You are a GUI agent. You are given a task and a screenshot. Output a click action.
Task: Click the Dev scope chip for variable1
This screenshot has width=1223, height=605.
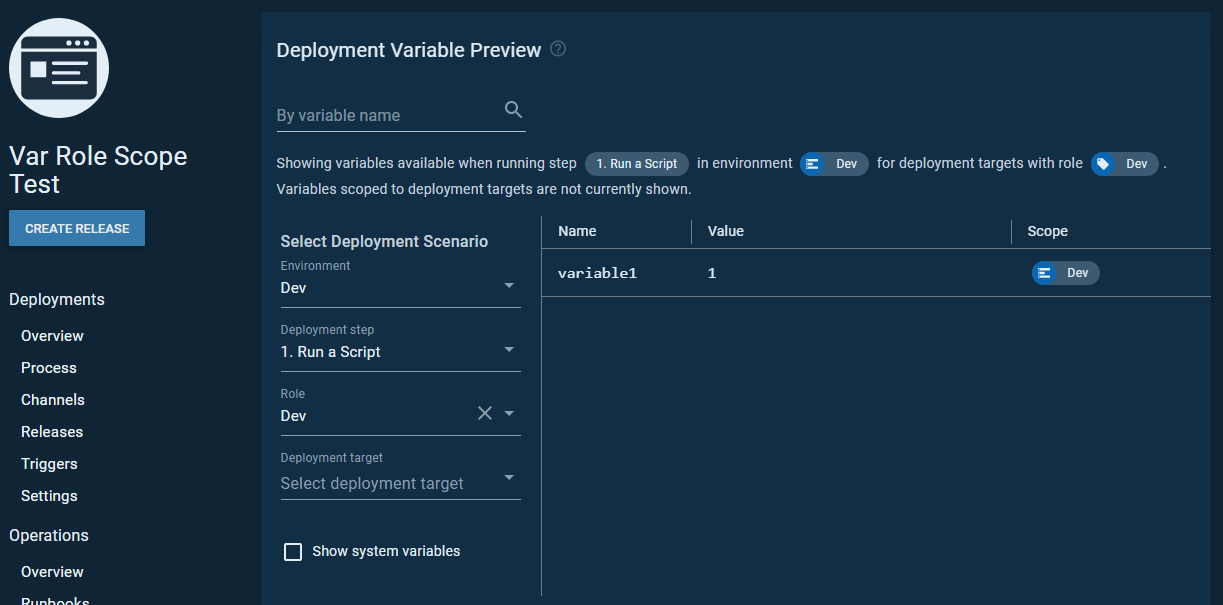click(x=1065, y=272)
